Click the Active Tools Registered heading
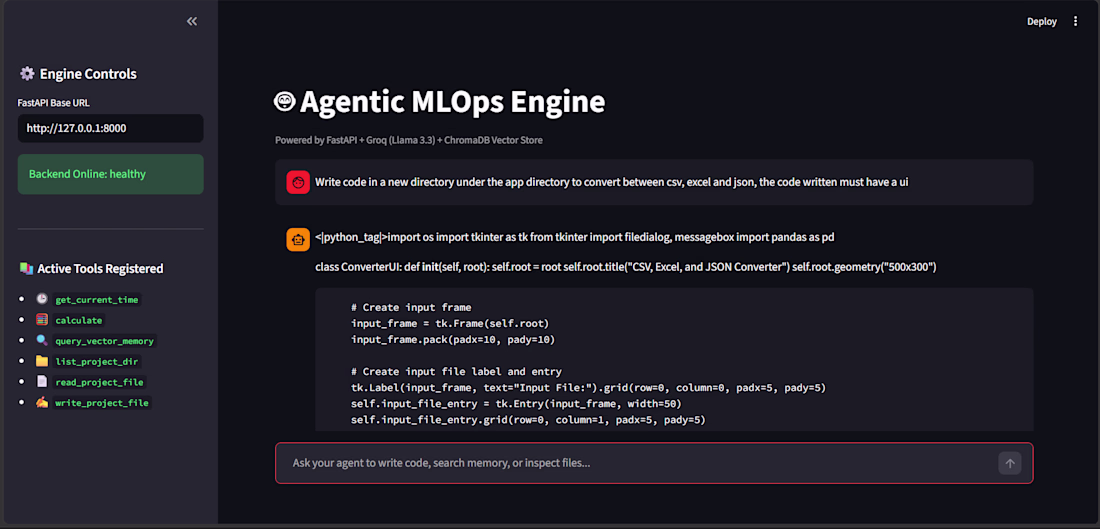The width and height of the screenshot is (1100, 529). pos(100,268)
